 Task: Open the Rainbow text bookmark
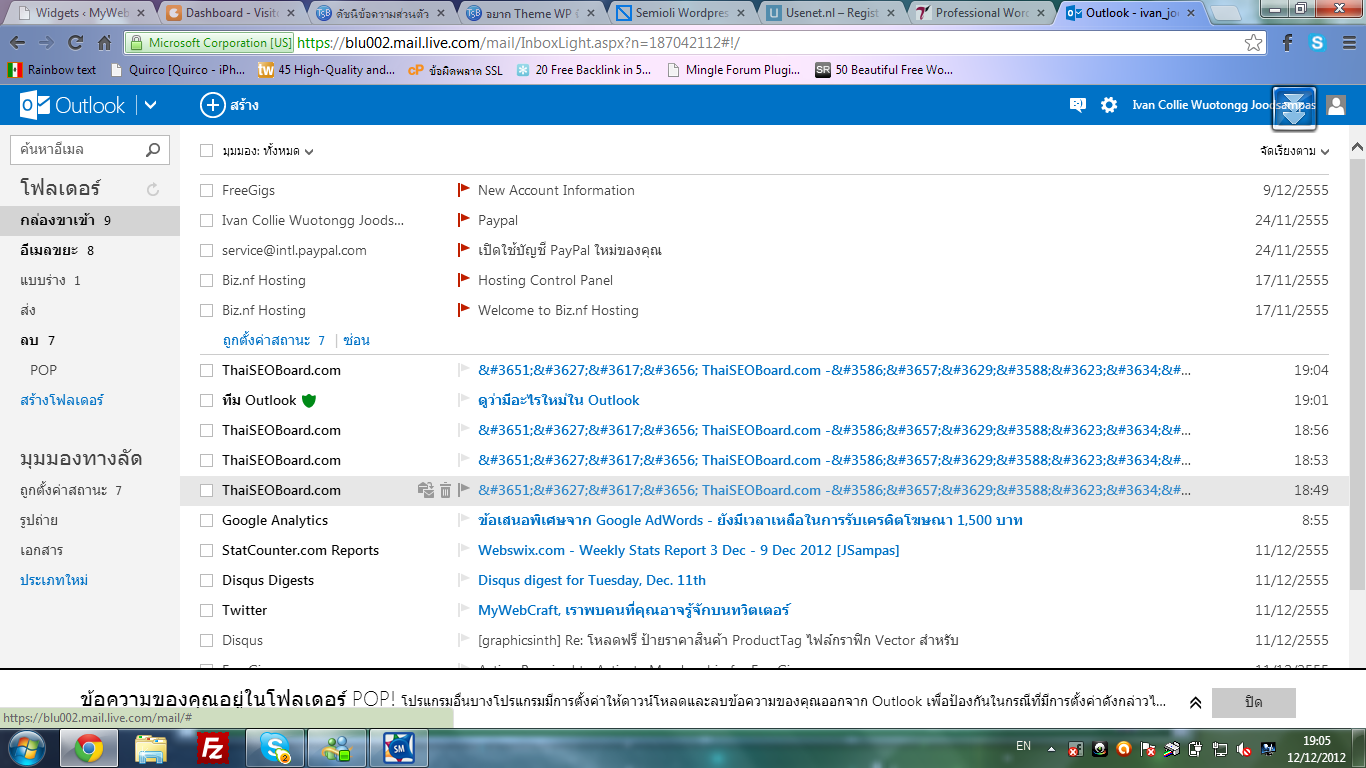[52, 70]
